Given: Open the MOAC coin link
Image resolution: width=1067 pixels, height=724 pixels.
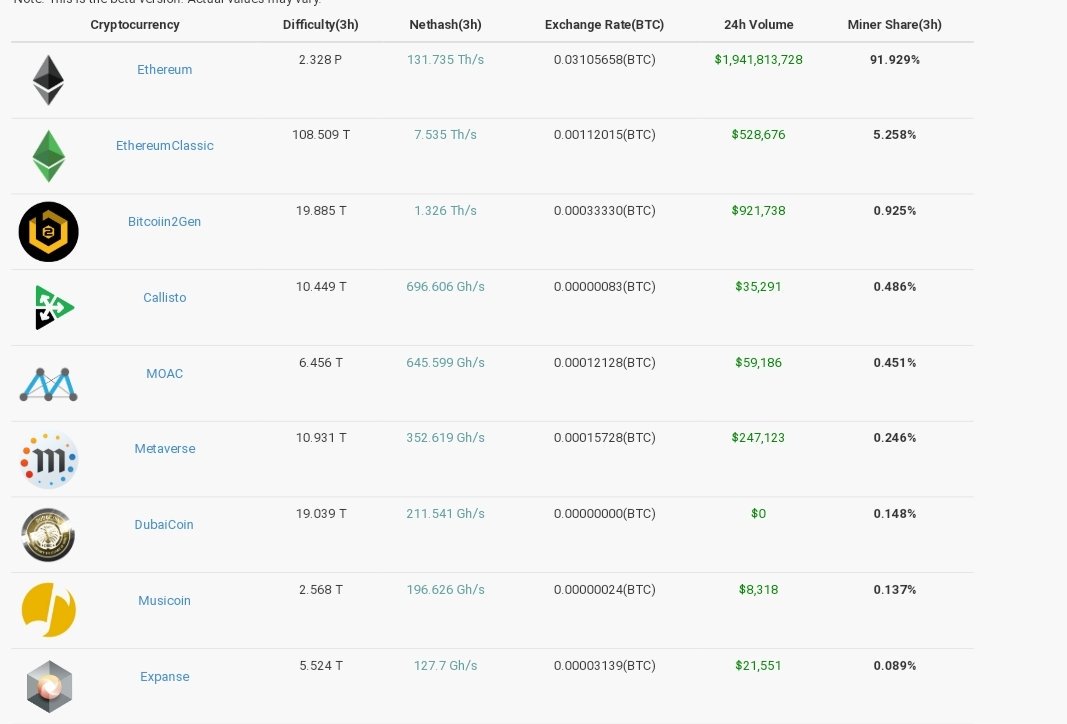Looking at the screenshot, I should tap(165, 374).
